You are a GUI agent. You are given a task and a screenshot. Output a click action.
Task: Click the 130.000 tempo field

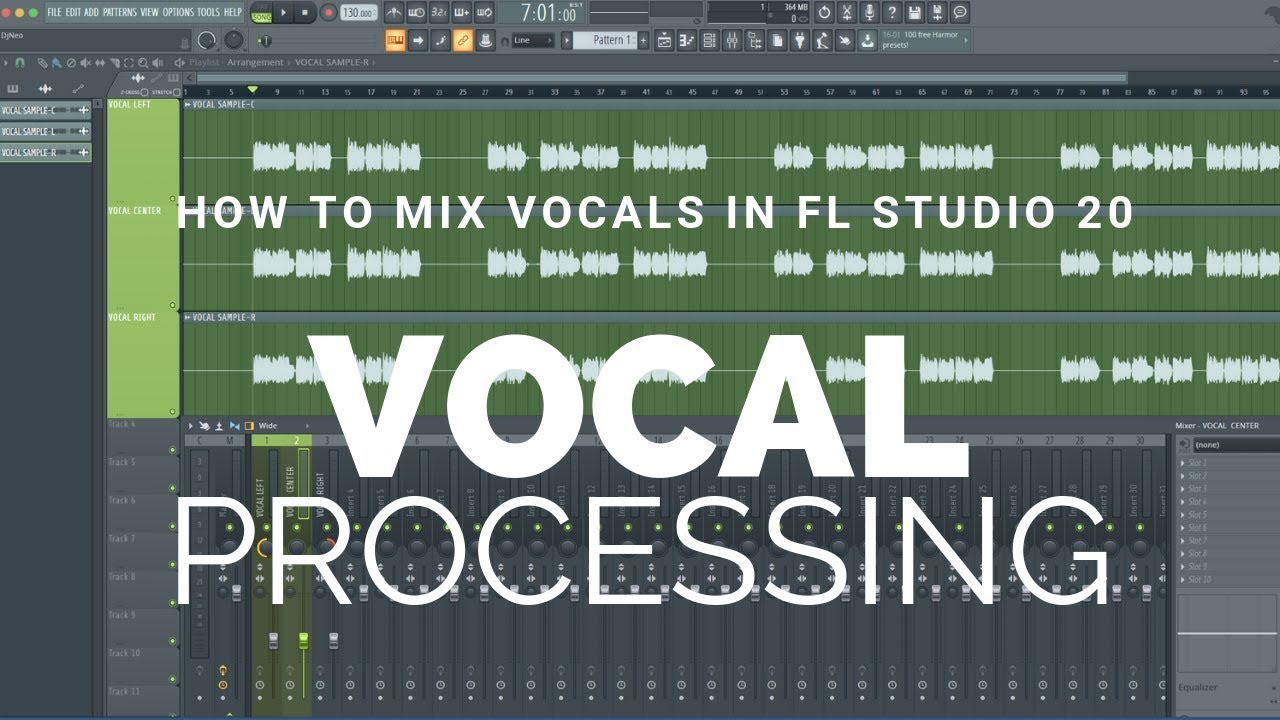[x=357, y=13]
